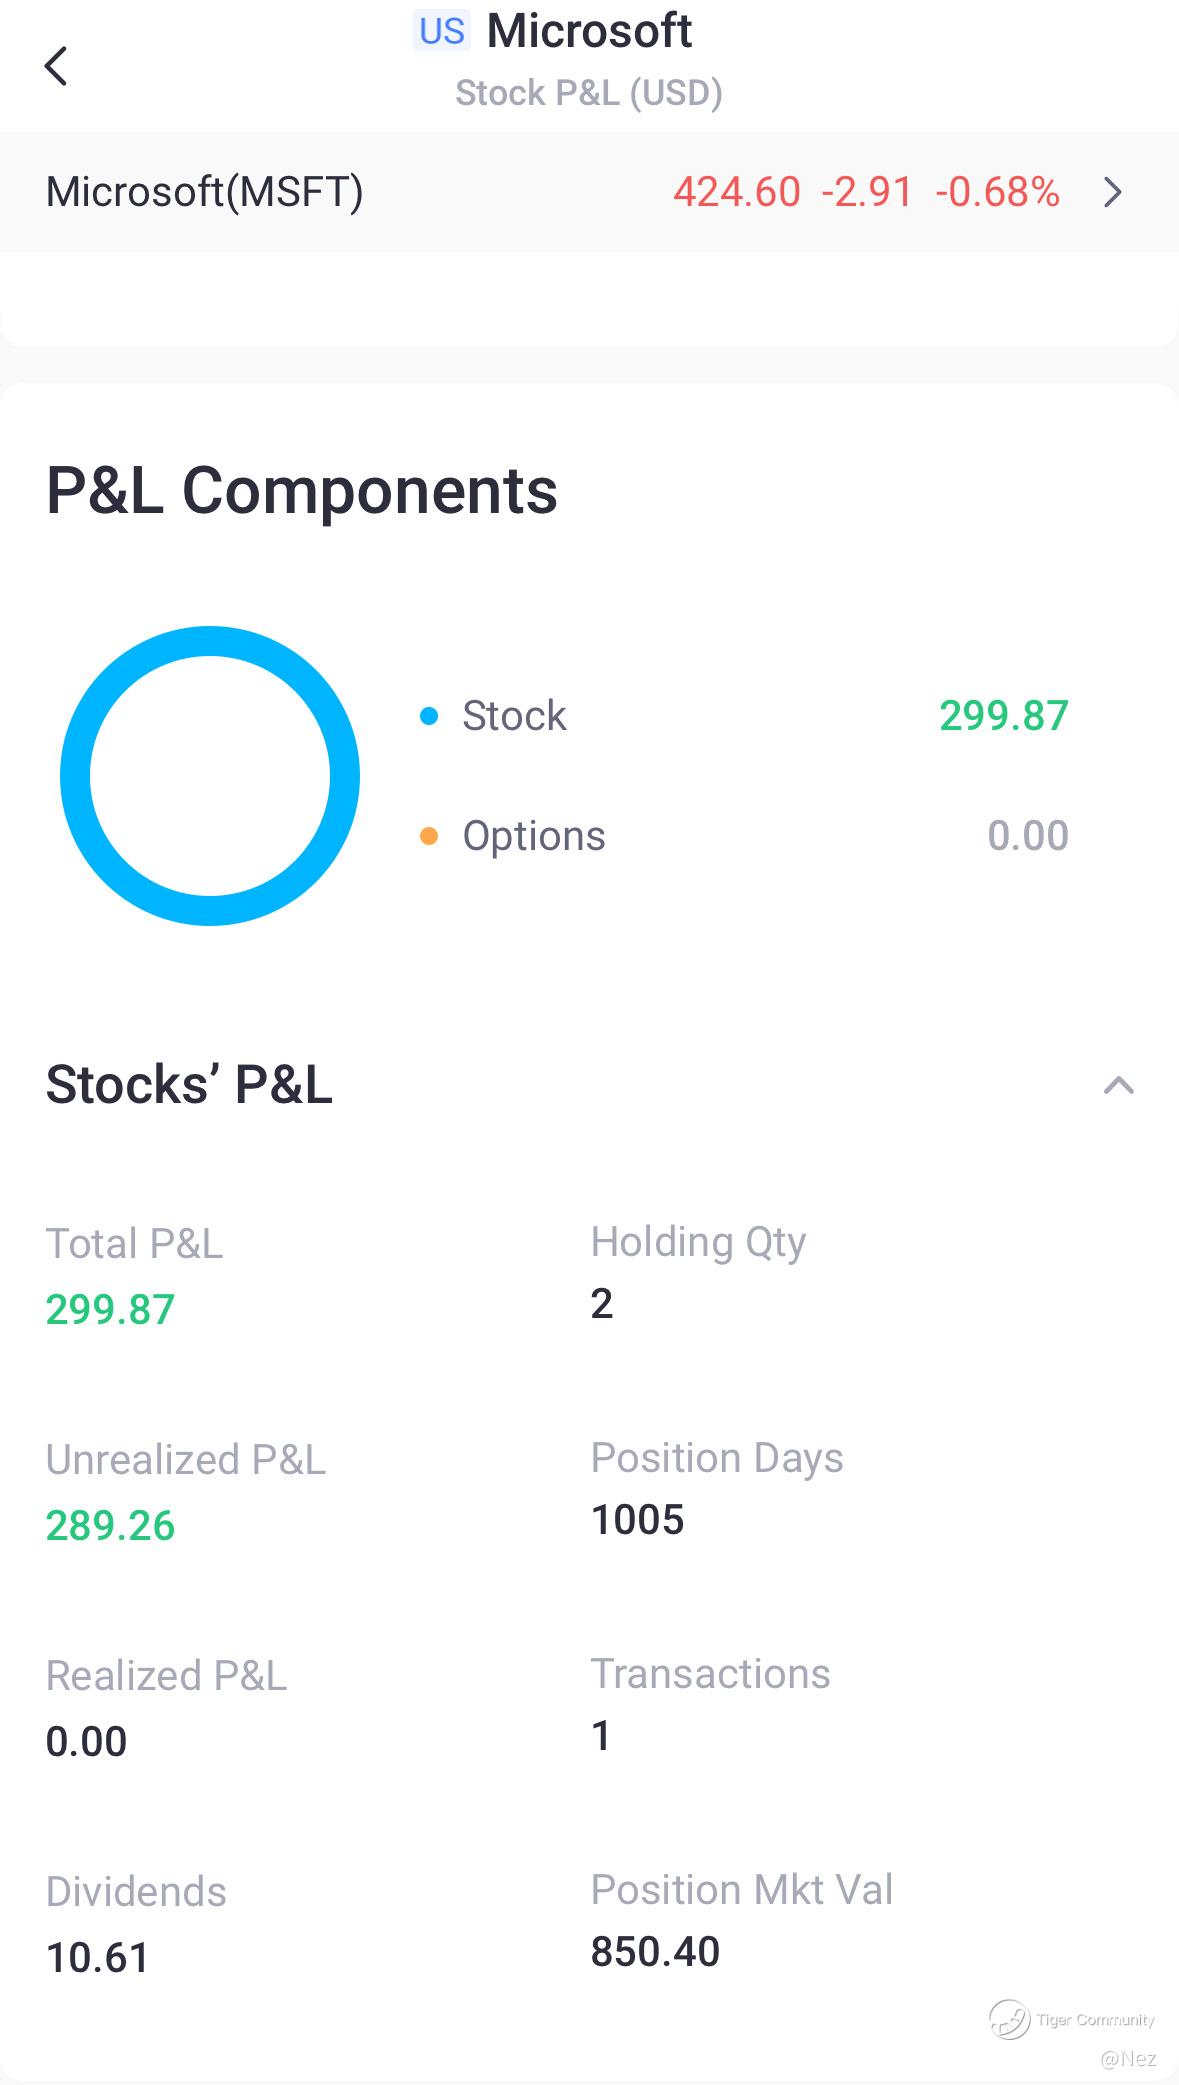Tap the Stock P&L (USD) subtitle
This screenshot has width=1179, height=2085.
(588, 93)
